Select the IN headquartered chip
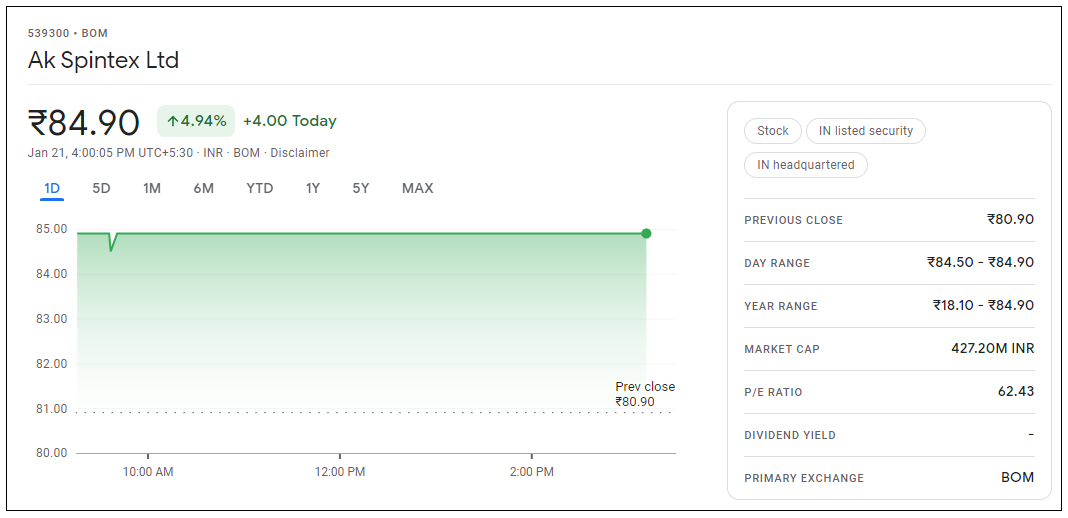This screenshot has height=518, width=1068. [x=806, y=165]
